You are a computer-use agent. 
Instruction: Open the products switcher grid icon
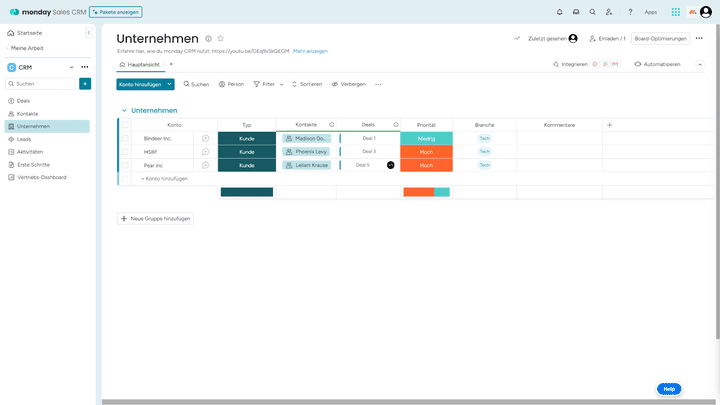tap(676, 12)
